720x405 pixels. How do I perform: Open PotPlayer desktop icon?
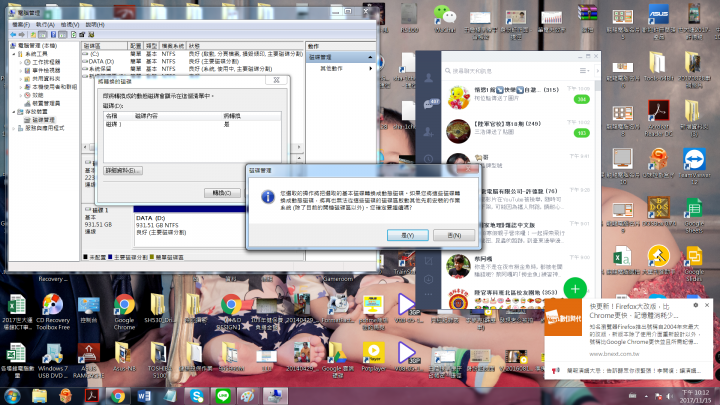pyautogui.click(x=373, y=357)
